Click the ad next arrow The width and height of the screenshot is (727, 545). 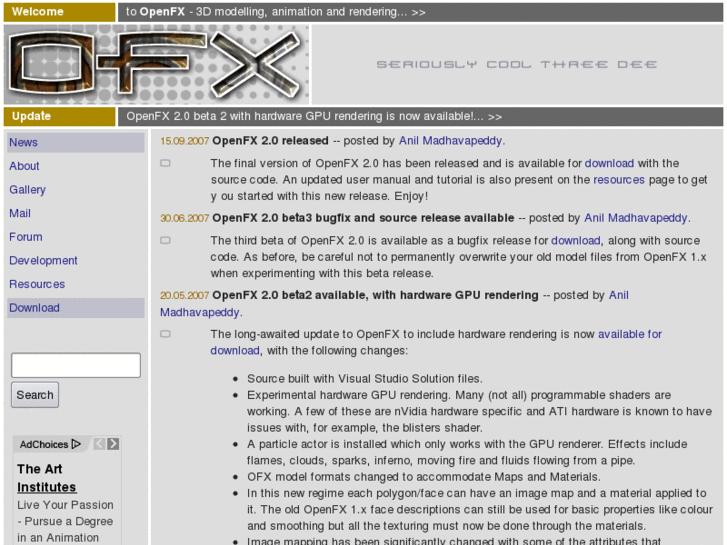click(x=113, y=444)
